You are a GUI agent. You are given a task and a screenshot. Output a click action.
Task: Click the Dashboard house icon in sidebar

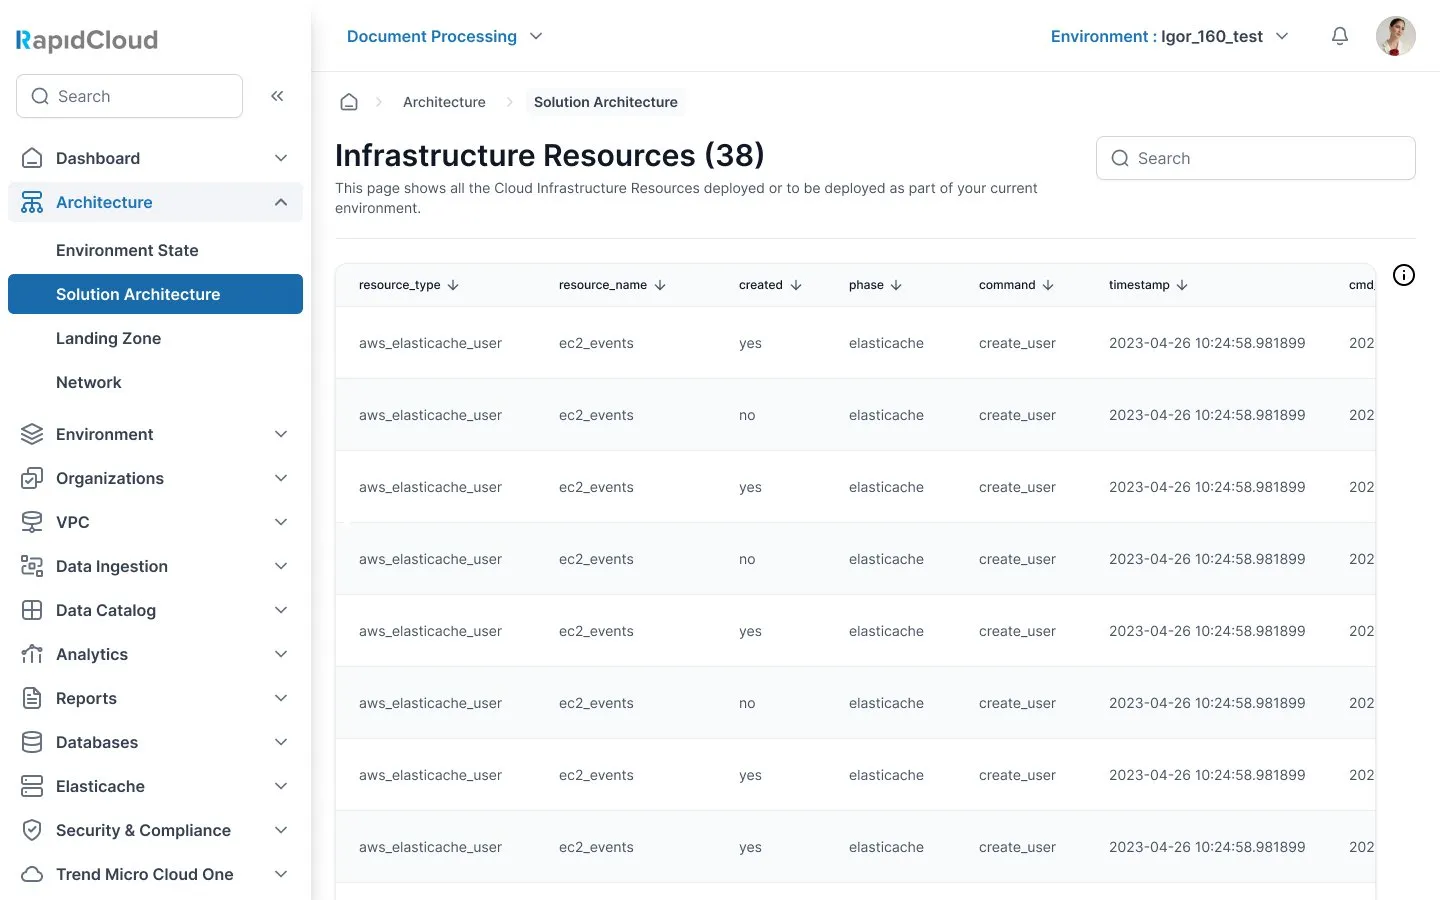coord(32,158)
